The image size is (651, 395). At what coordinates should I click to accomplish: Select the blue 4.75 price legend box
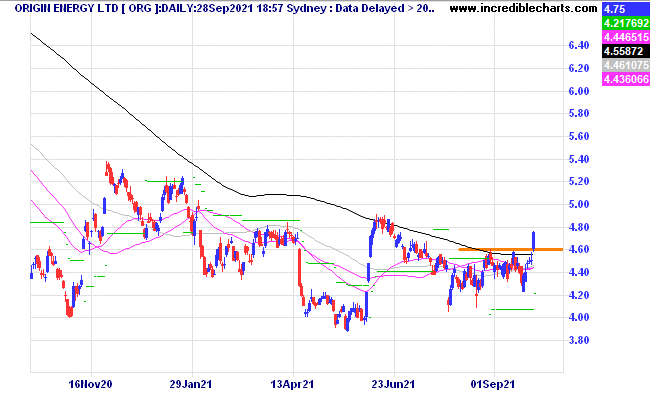click(x=625, y=9)
